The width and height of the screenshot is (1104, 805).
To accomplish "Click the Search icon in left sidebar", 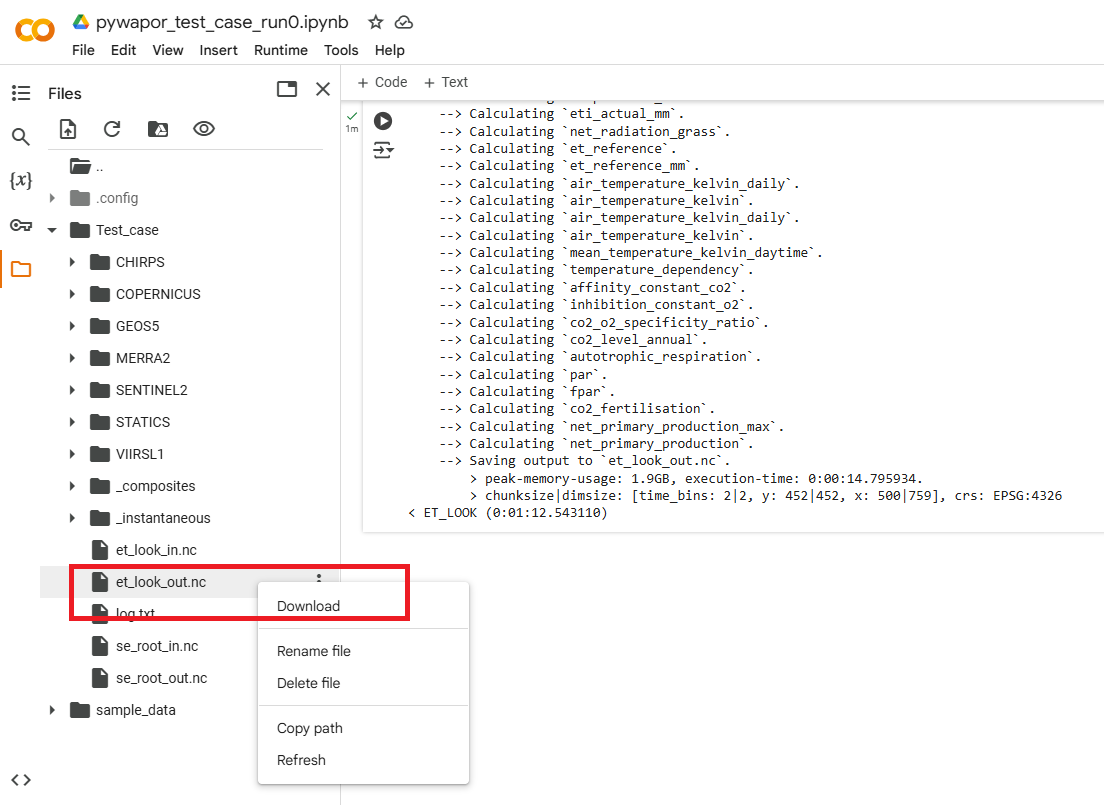I will click(x=21, y=137).
